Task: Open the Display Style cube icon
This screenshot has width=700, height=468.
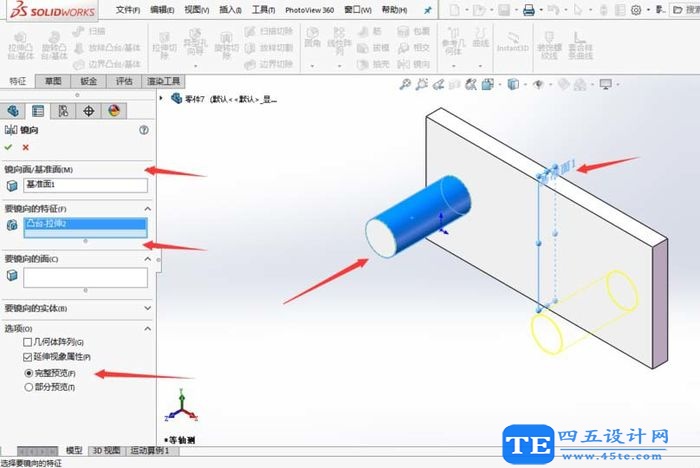Action: click(x=513, y=84)
